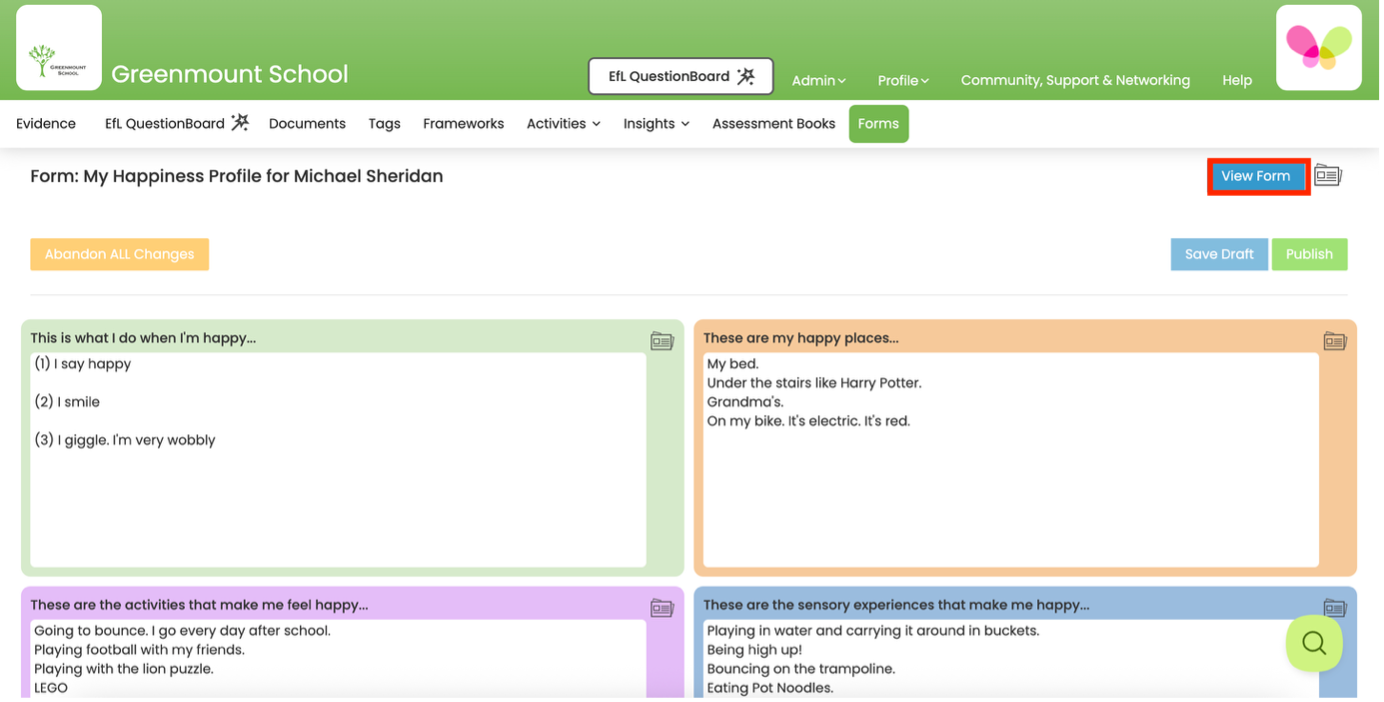Open the Assessment Books tab

coord(773,123)
